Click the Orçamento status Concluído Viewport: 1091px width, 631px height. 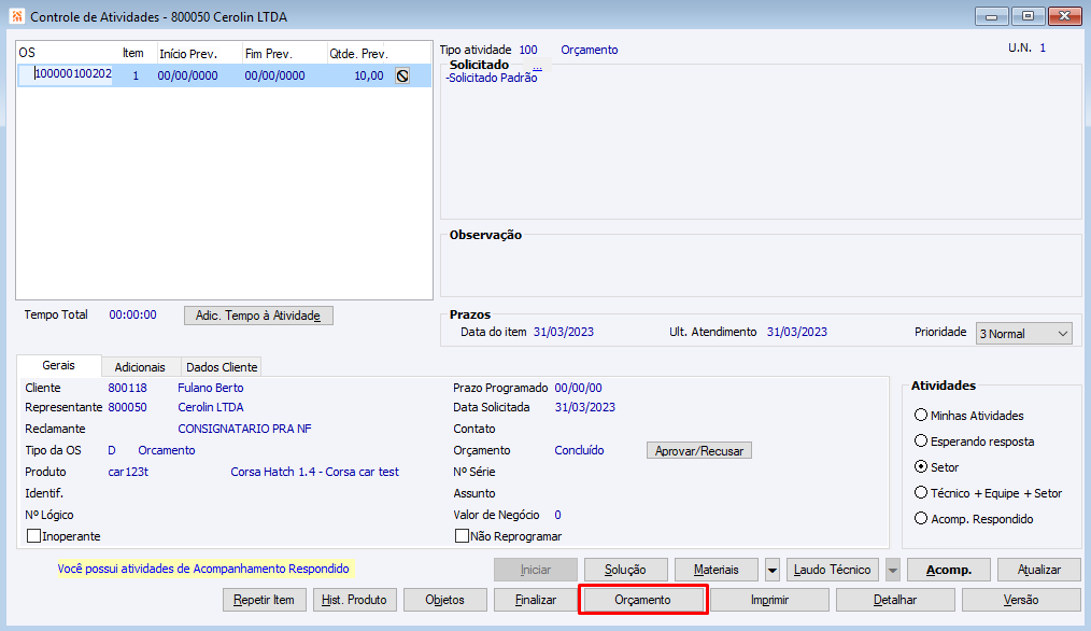(x=579, y=450)
